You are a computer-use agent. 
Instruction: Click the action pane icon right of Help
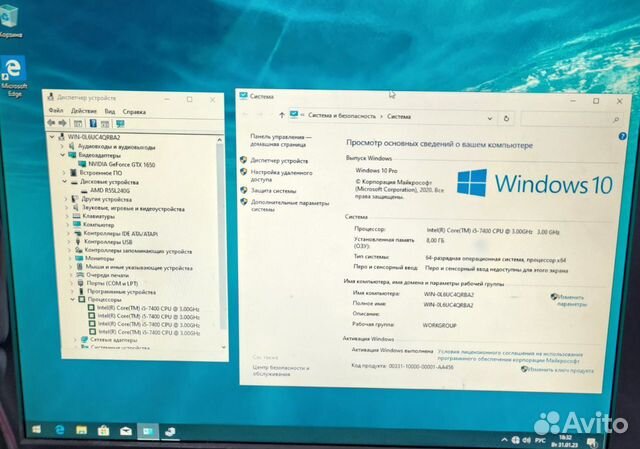click(105, 124)
